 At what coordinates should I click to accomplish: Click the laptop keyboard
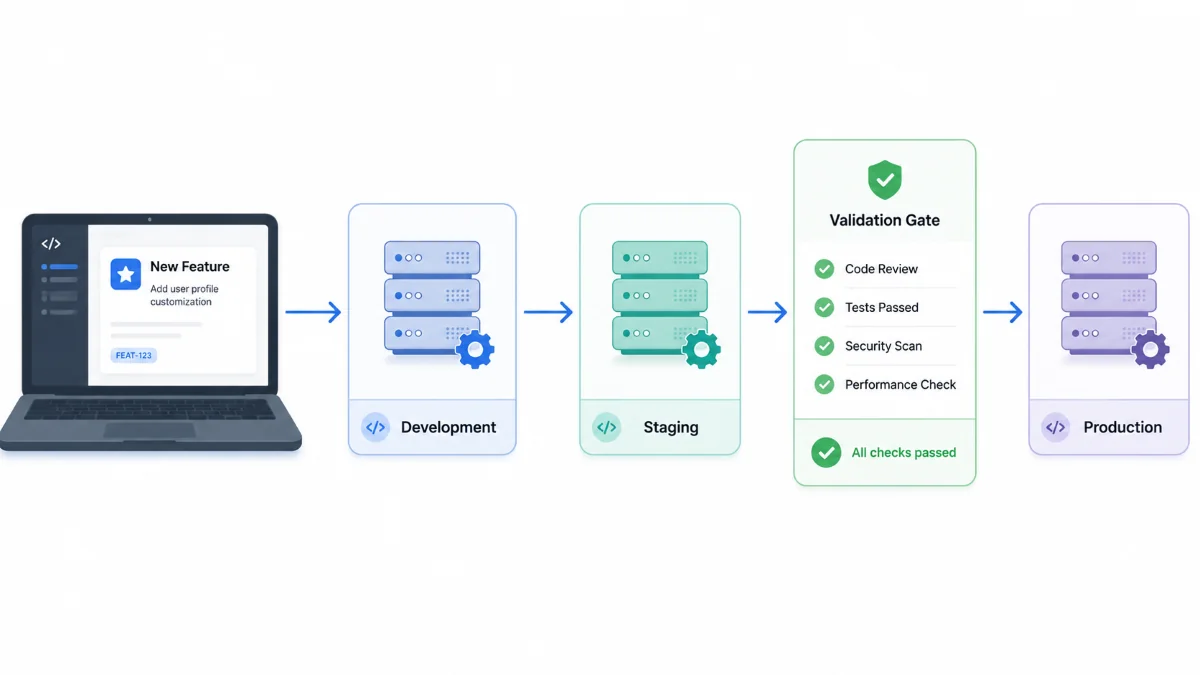[150, 407]
